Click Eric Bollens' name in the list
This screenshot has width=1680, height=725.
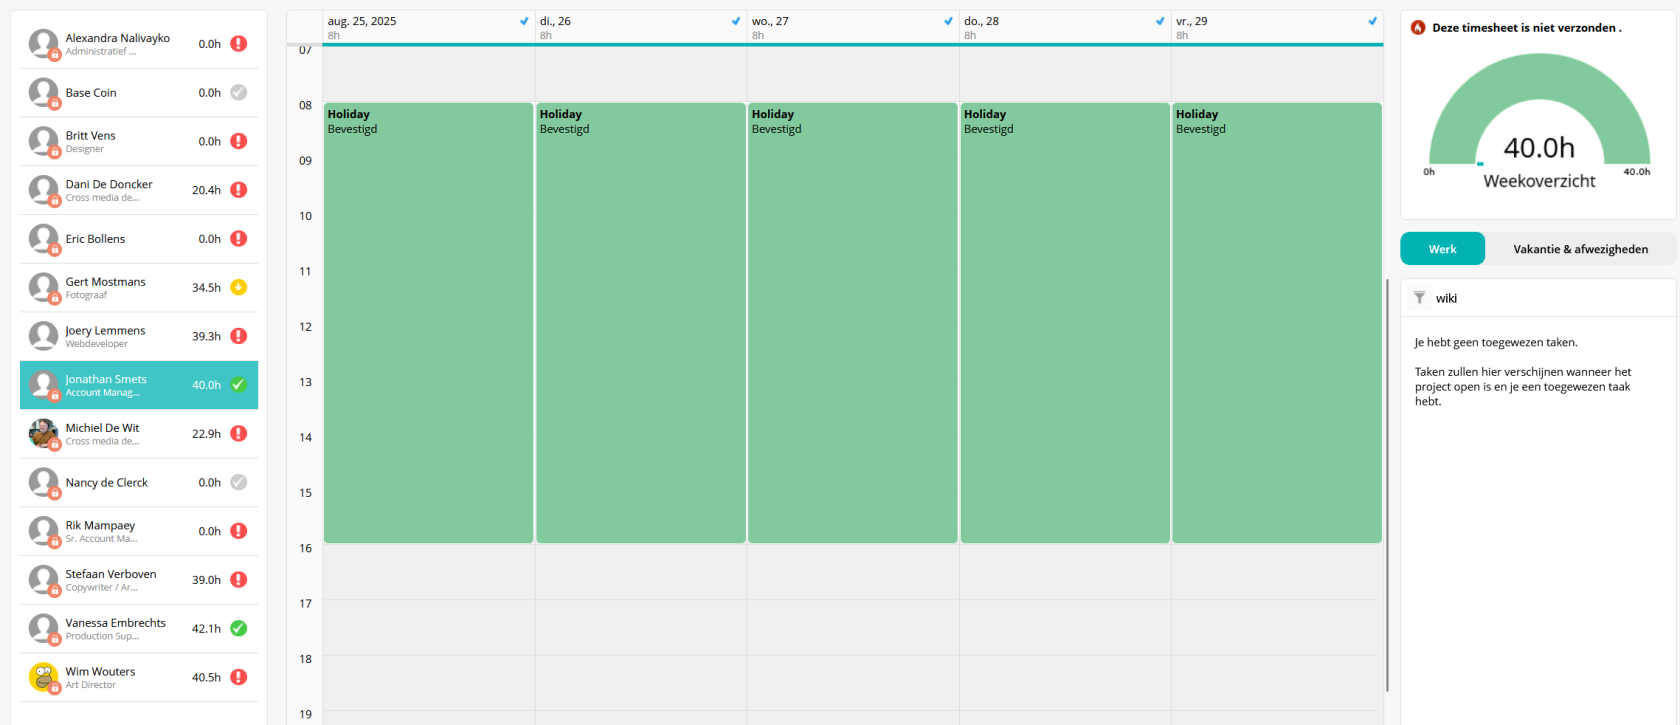[x=95, y=239]
